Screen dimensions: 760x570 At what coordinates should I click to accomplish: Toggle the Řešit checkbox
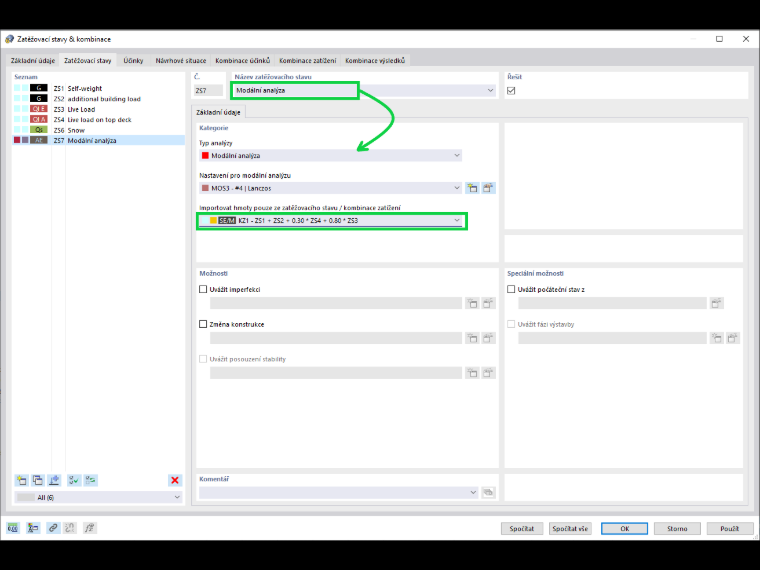pyautogui.click(x=511, y=91)
